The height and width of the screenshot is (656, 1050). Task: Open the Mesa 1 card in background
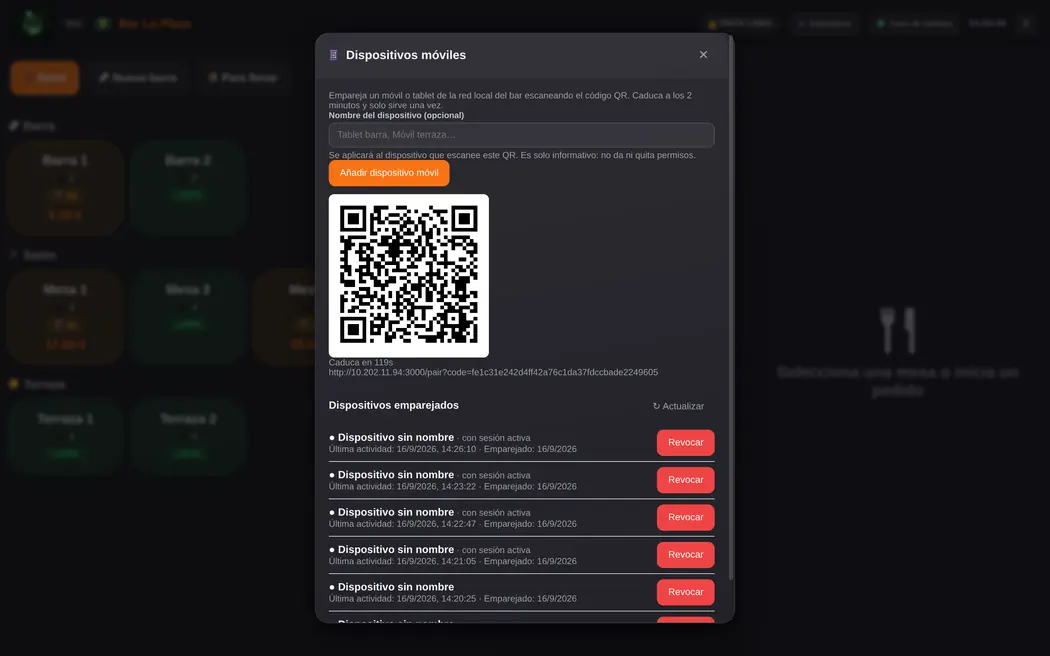[x=65, y=317]
